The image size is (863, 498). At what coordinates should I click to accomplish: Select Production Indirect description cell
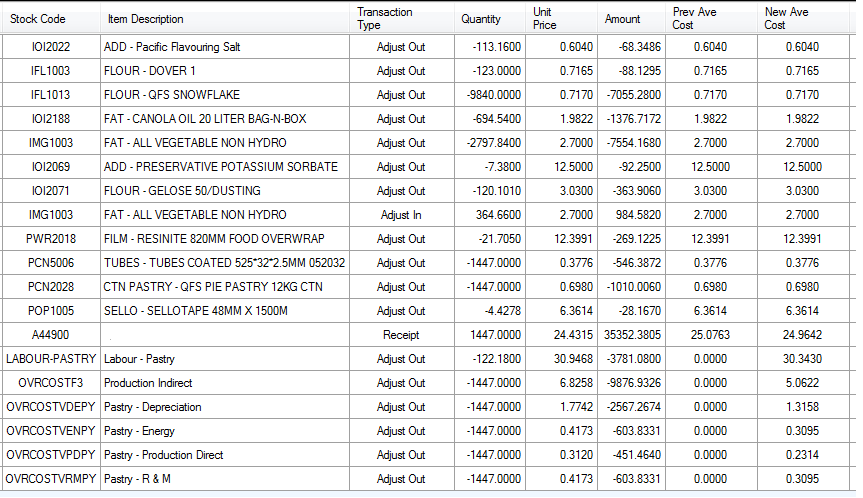(225, 383)
